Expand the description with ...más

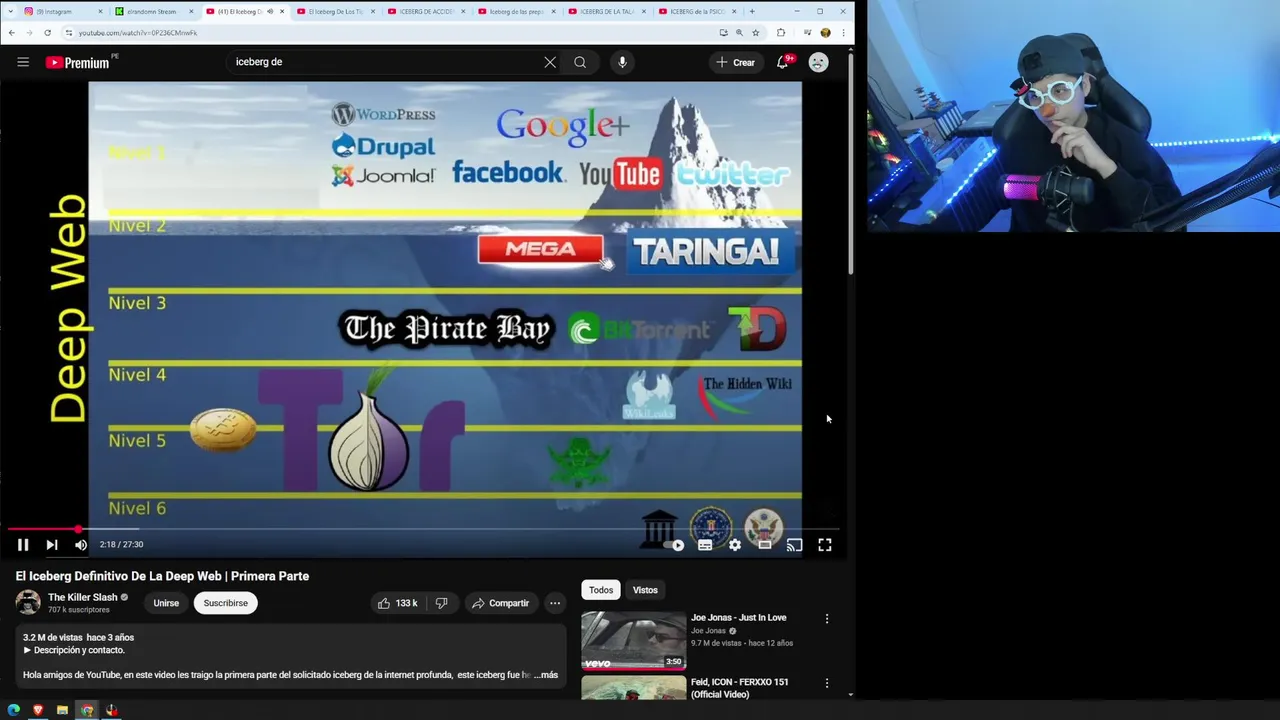click(x=546, y=675)
